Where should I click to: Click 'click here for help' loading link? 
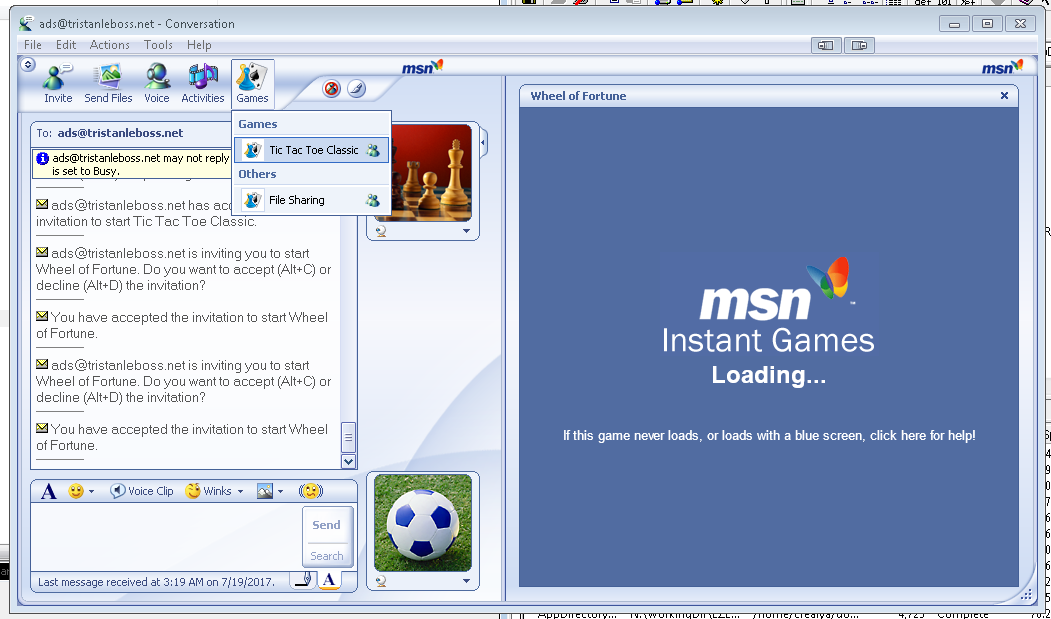922,436
